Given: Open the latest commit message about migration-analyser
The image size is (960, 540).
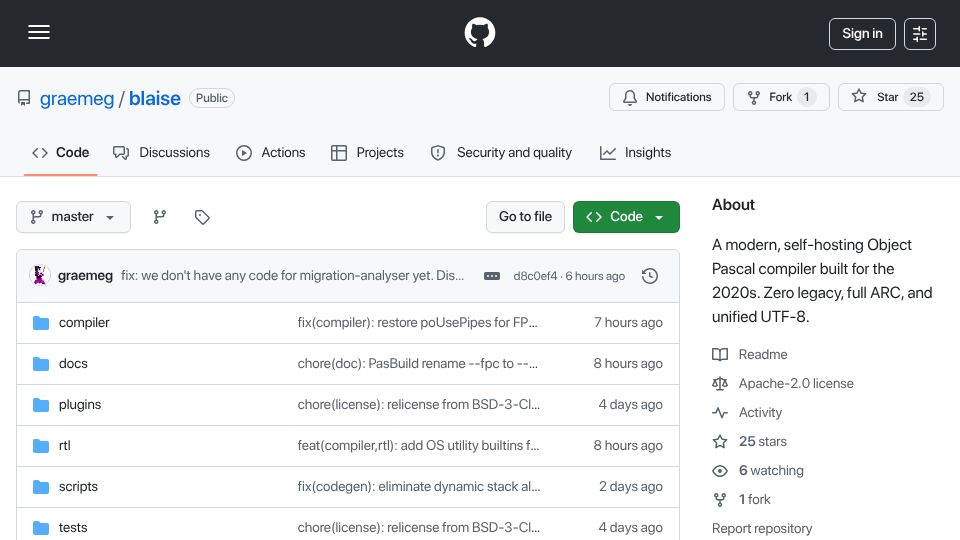Looking at the screenshot, I should [x=292, y=276].
